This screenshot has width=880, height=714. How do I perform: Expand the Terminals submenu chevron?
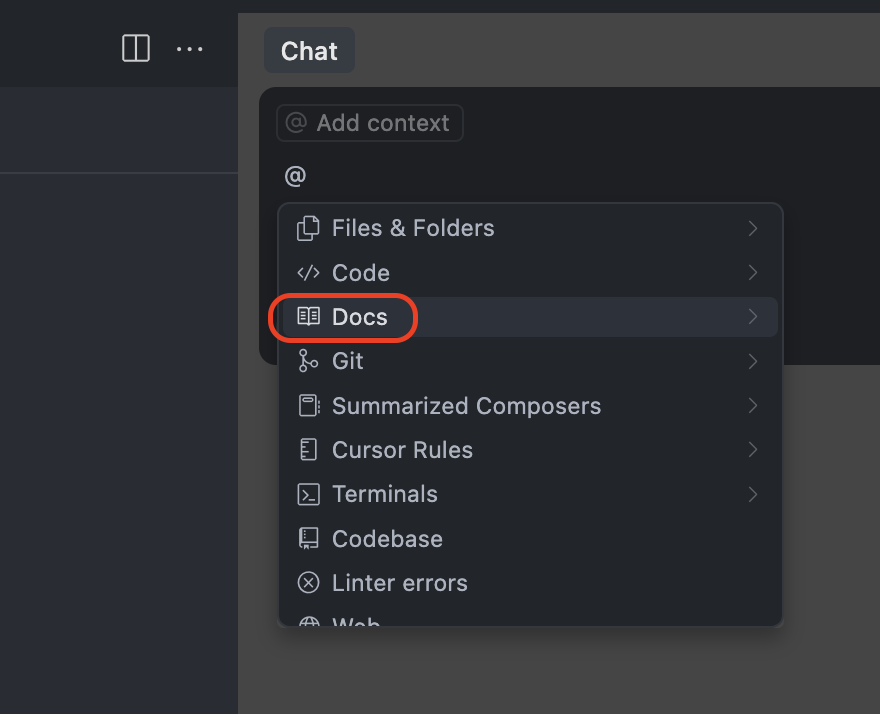[x=753, y=494]
